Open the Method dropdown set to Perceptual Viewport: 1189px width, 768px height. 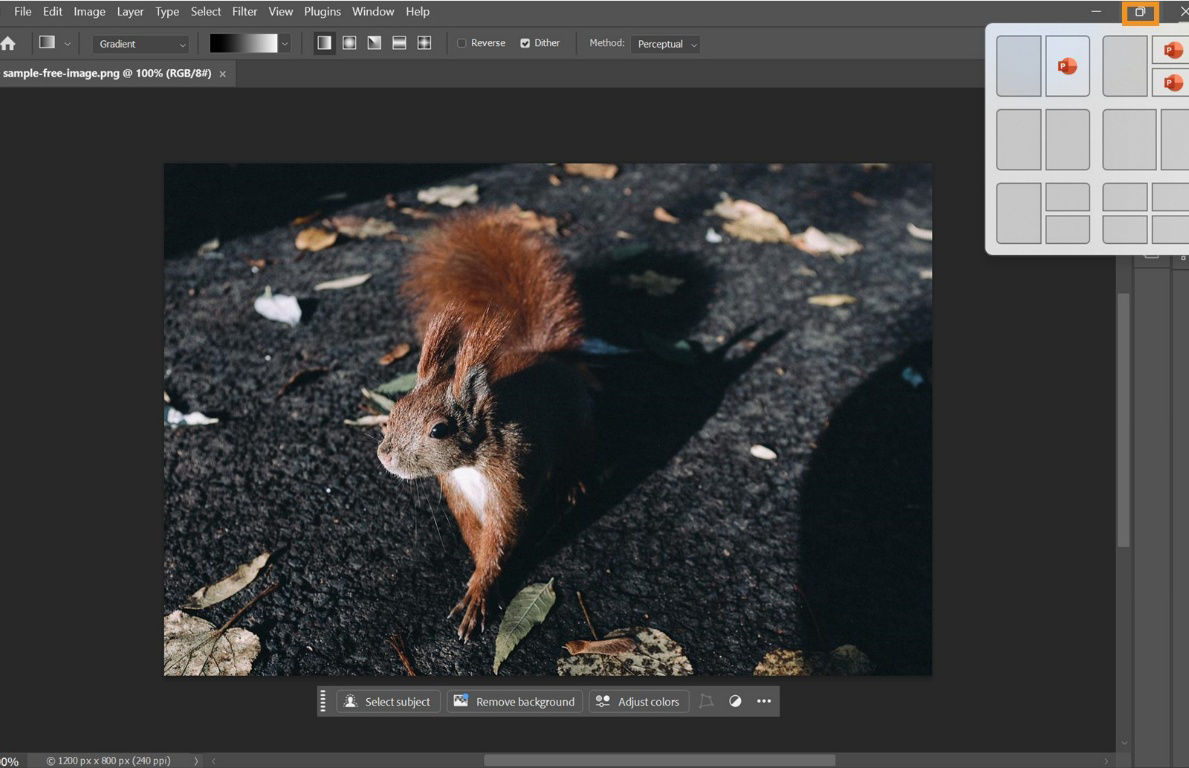click(x=665, y=43)
